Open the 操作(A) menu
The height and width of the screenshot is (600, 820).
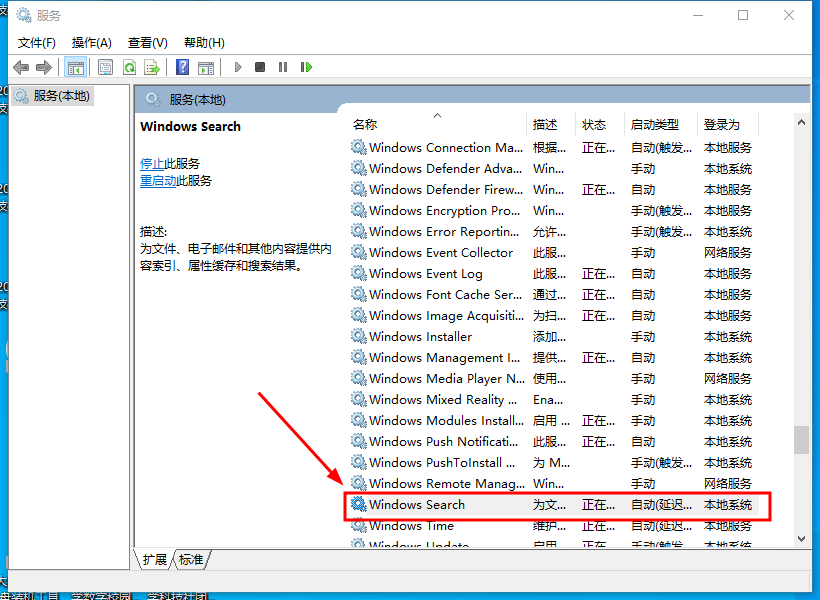[x=92, y=42]
